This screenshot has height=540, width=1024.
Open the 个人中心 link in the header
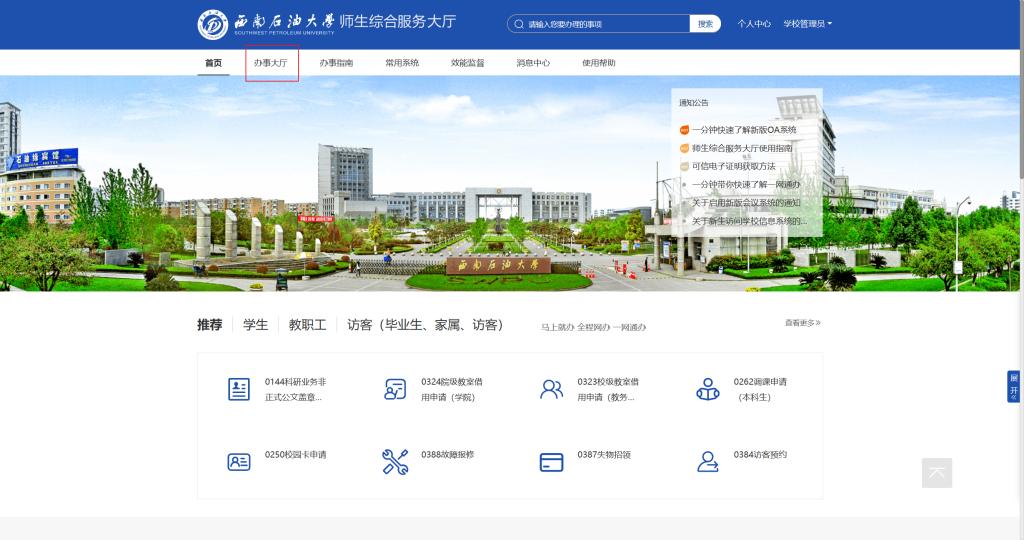point(754,24)
